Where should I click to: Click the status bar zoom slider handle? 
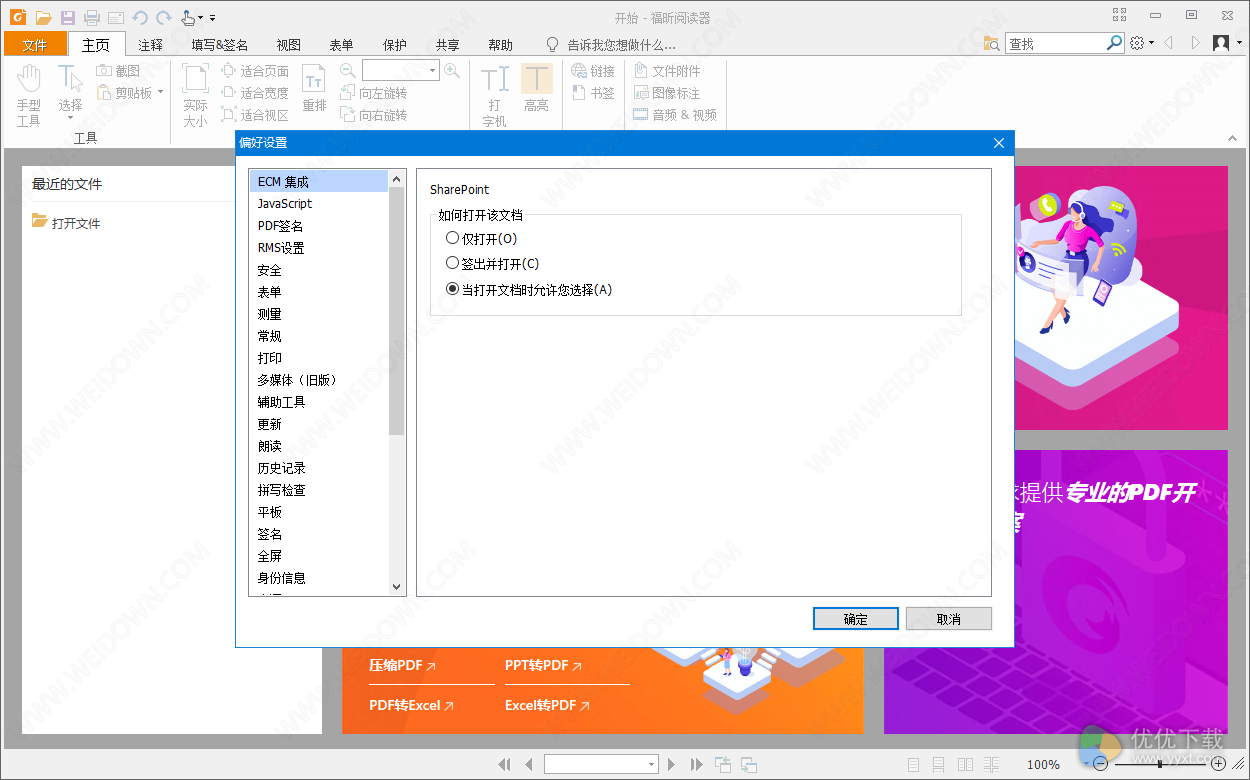tap(1159, 764)
